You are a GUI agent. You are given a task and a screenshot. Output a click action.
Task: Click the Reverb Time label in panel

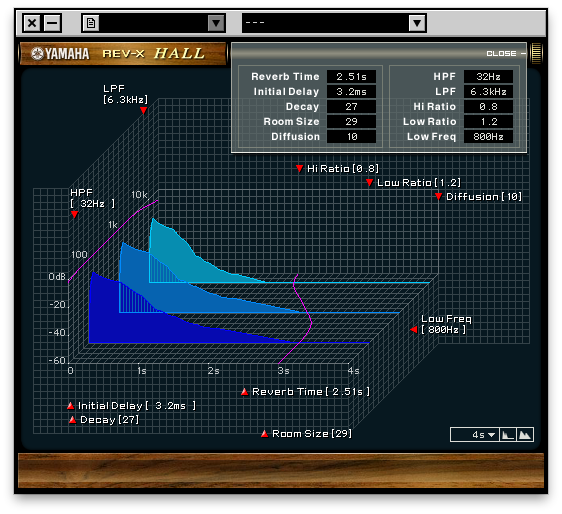click(x=285, y=77)
